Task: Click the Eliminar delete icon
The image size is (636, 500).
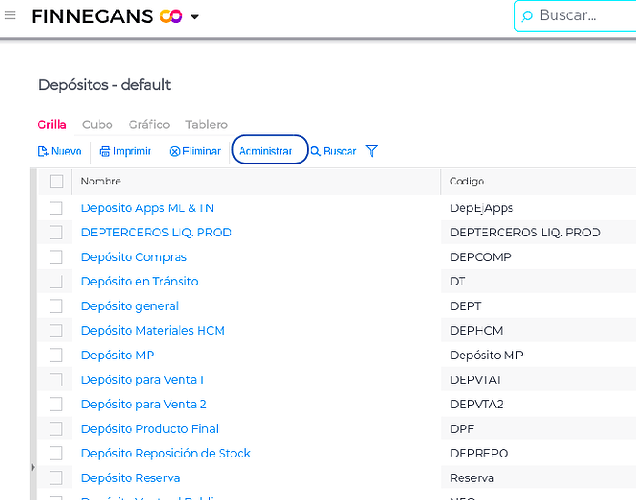Action: 175,151
